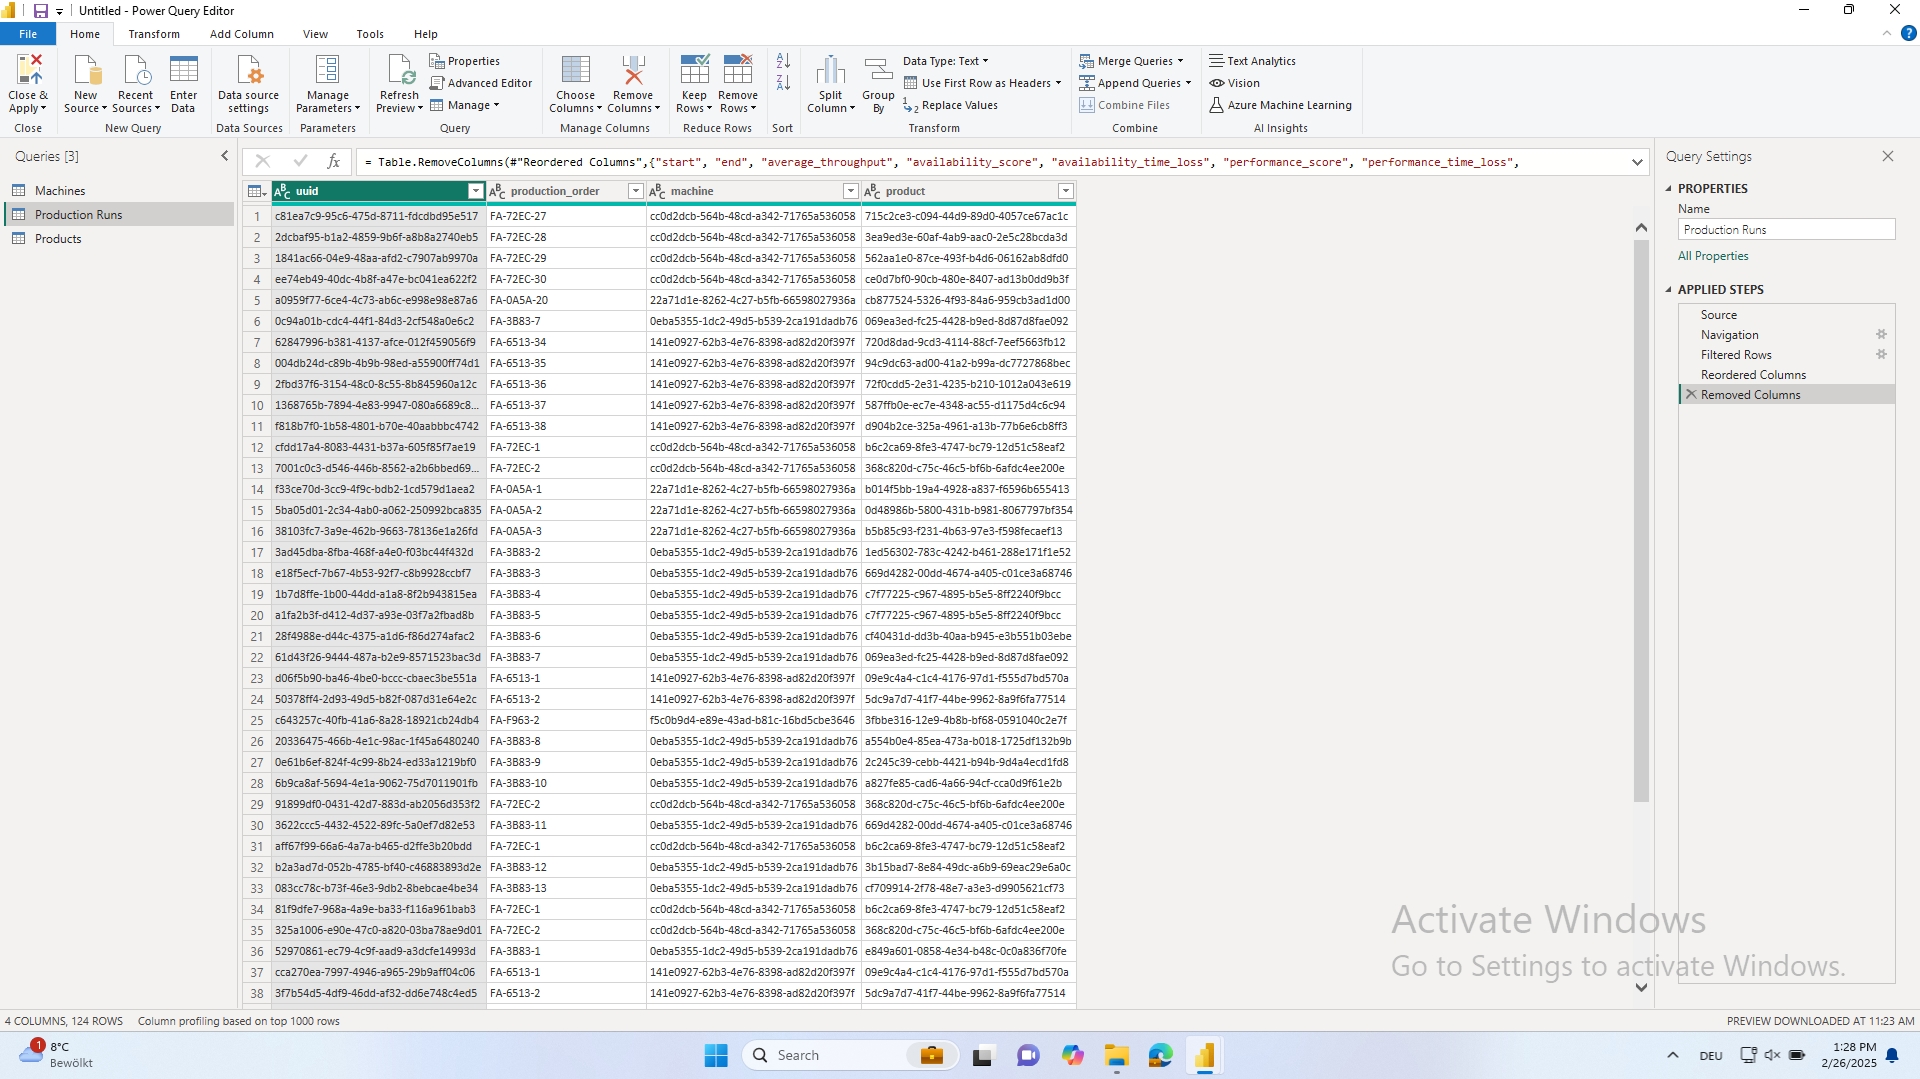Click the Split Column icon
The width and height of the screenshot is (1920, 1079).
point(830,71)
